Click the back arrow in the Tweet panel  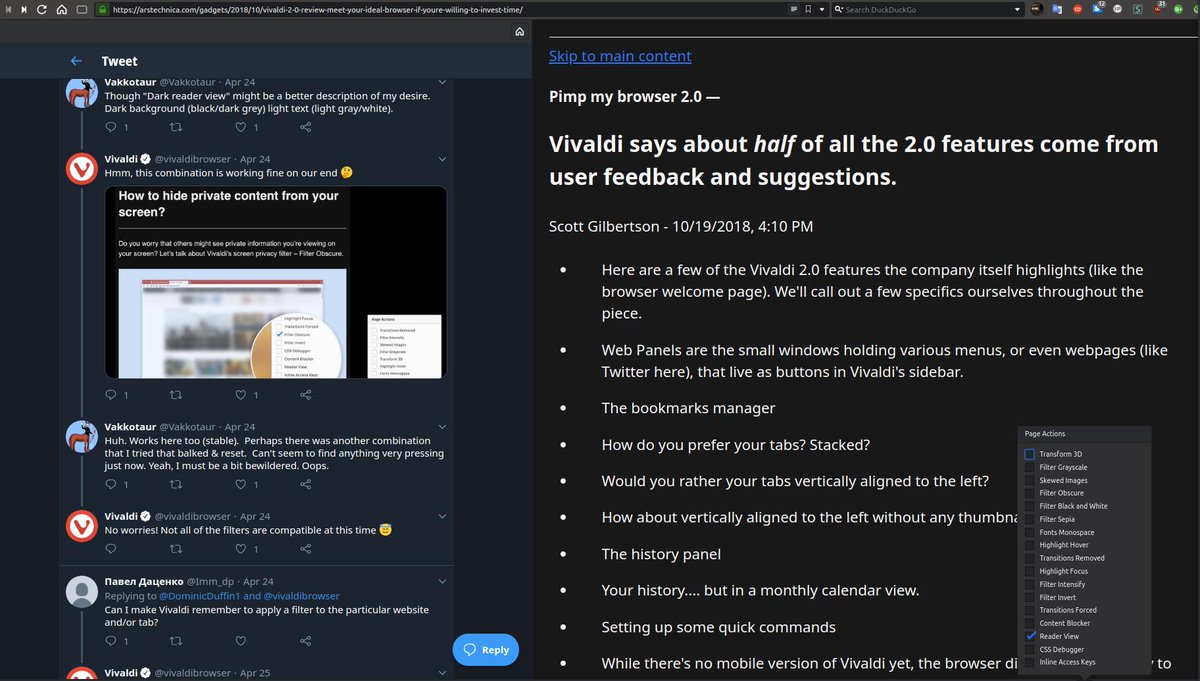75,60
